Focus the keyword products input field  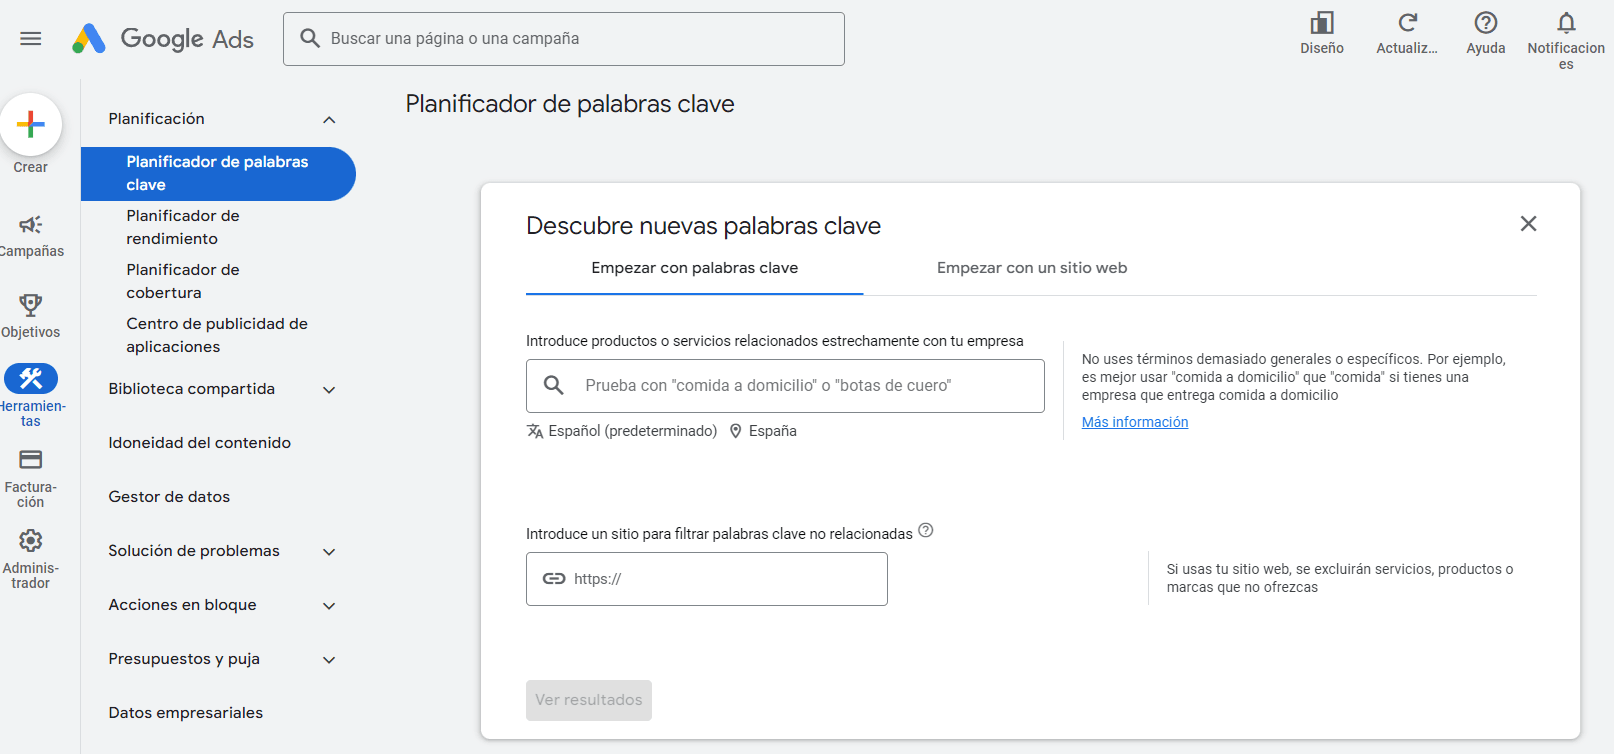coord(785,386)
